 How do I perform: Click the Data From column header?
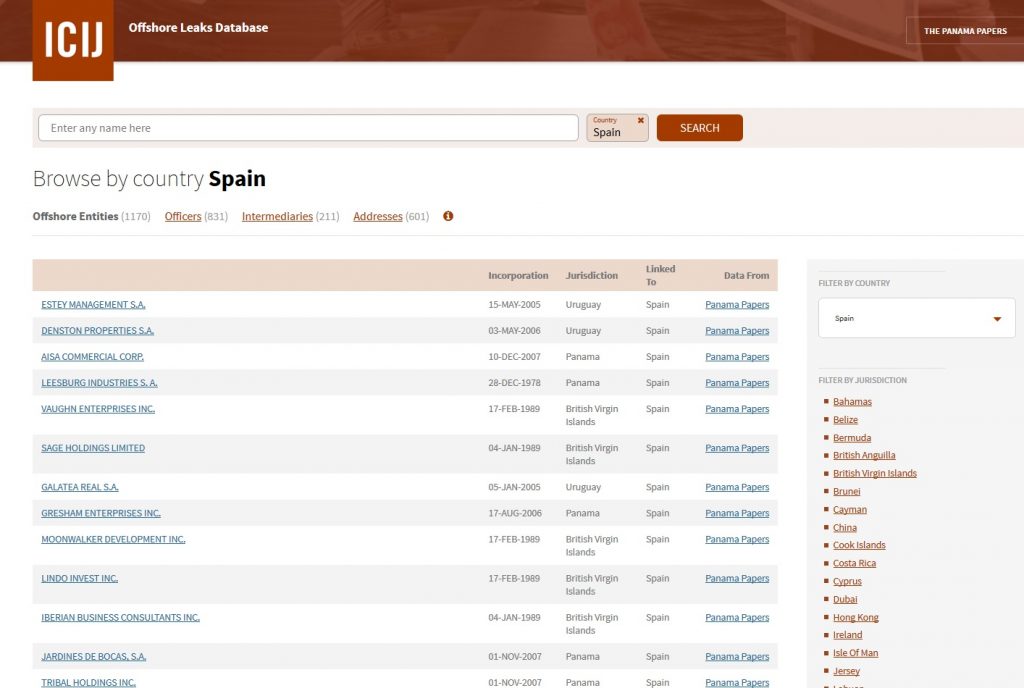tap(746, 275)
